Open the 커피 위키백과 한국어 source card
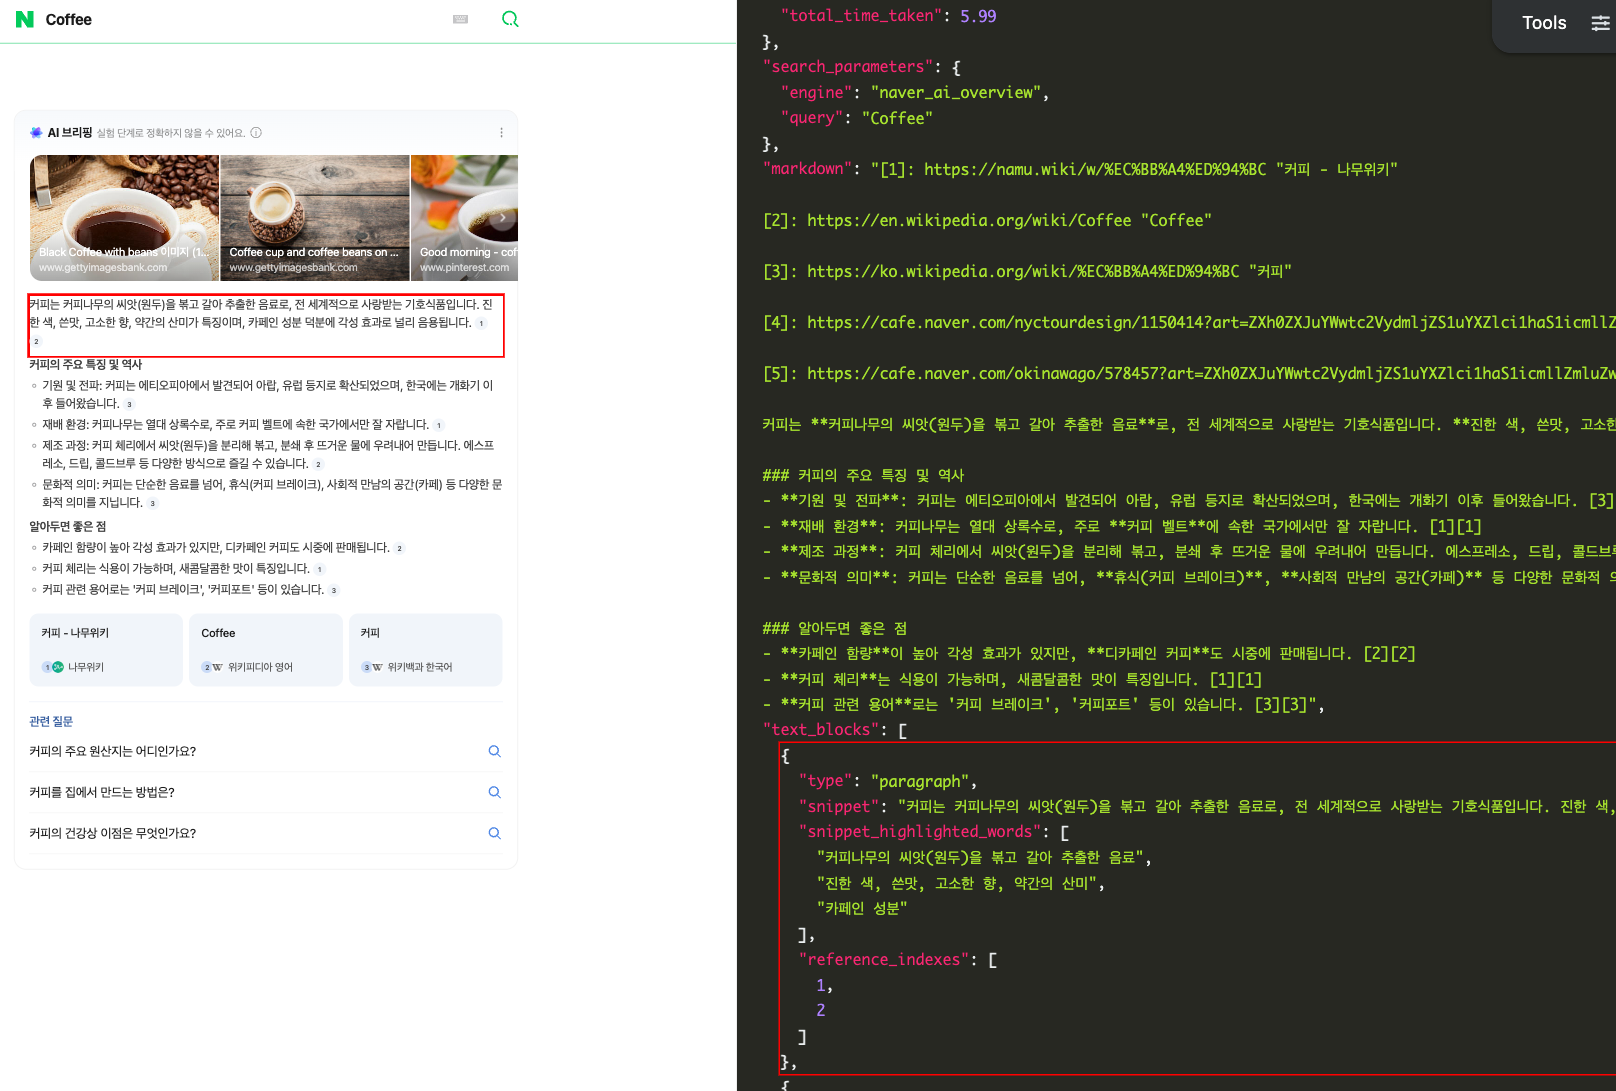 coord(425,650)
